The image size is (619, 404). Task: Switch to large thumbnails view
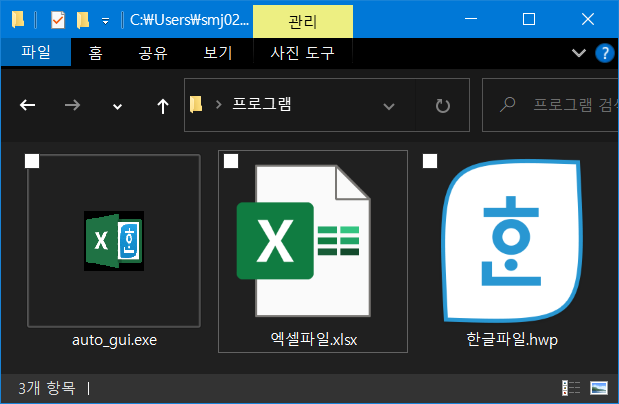(x=599, y=388)
